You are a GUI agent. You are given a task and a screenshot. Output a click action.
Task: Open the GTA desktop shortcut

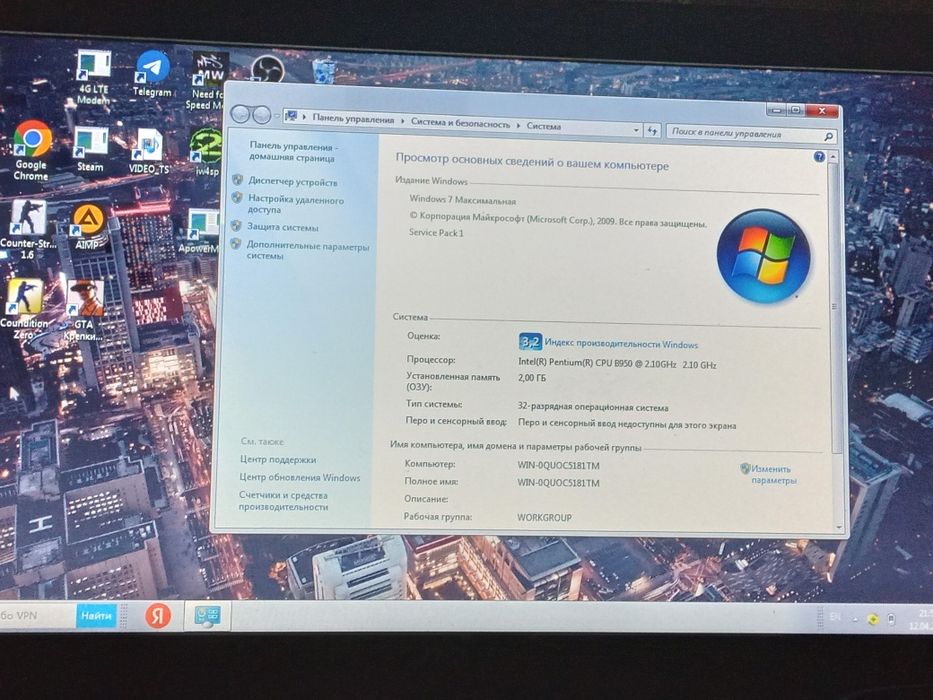(84, 311)
